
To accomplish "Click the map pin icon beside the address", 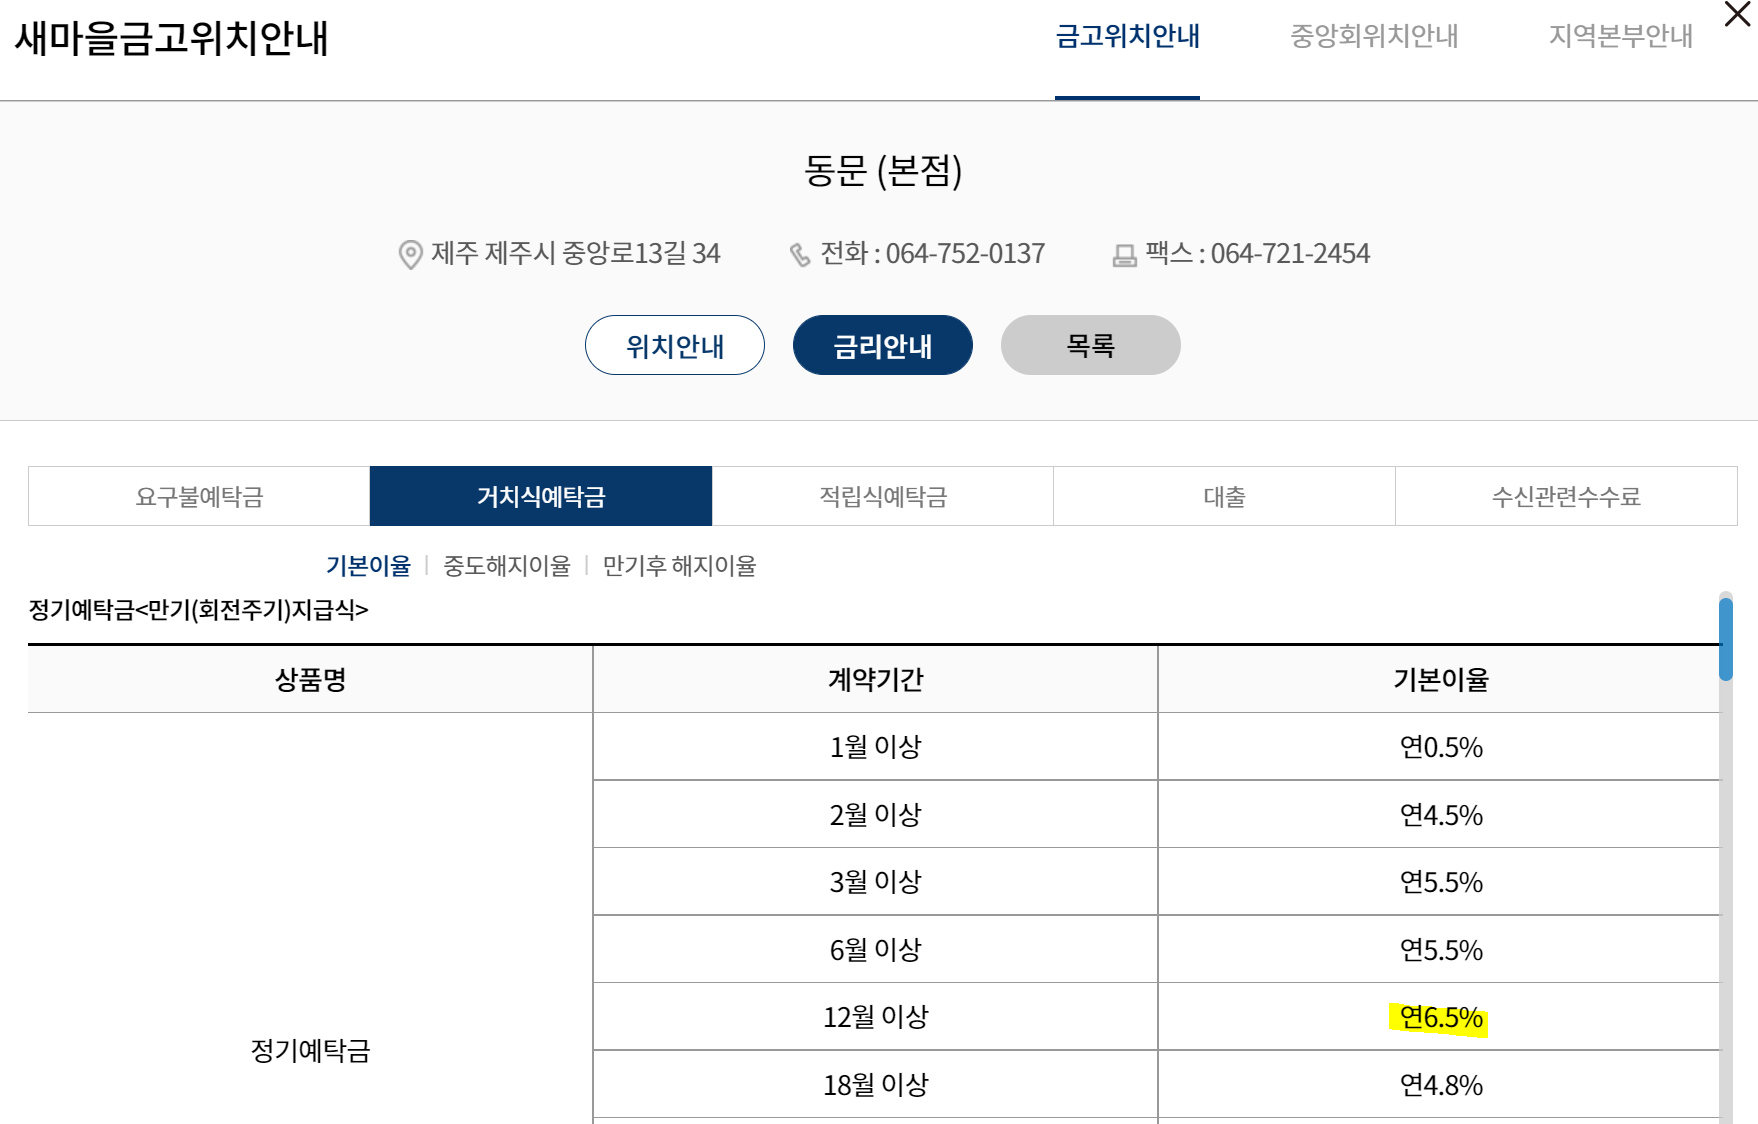I will (410, 255).
